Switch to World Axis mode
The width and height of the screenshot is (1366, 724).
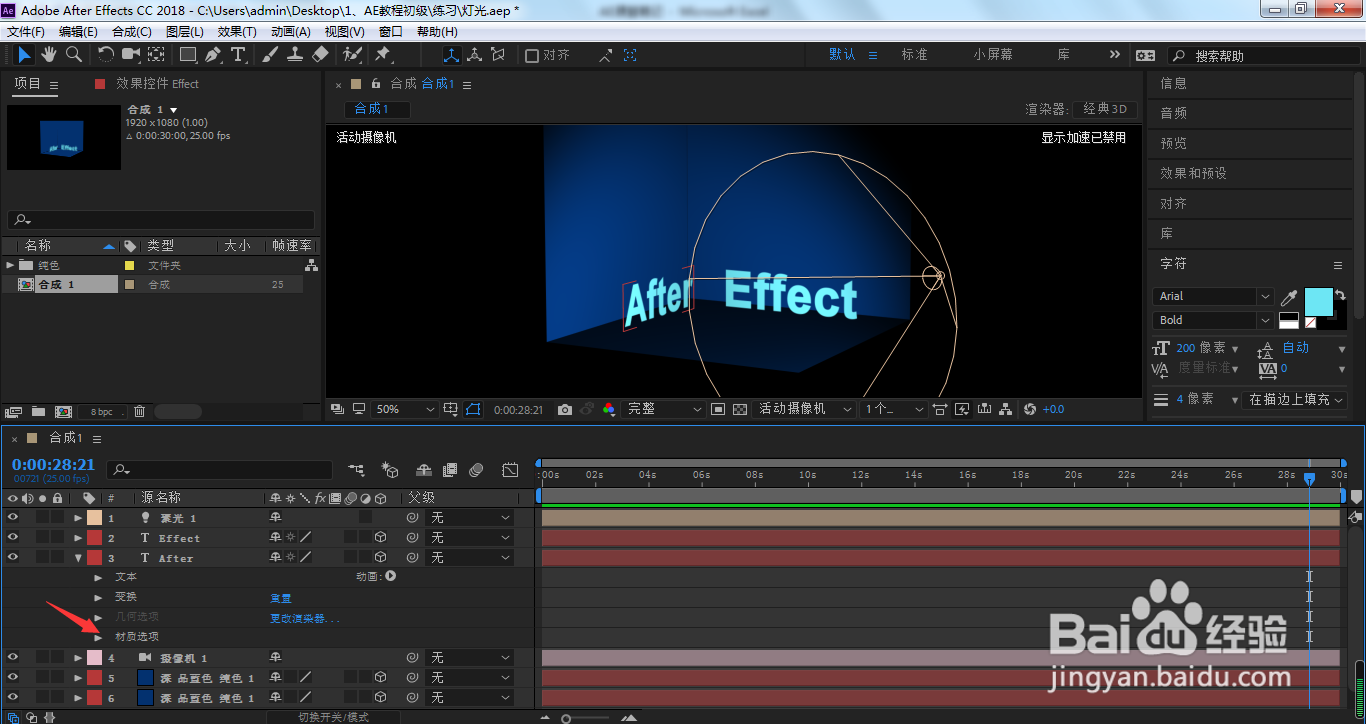474,55
